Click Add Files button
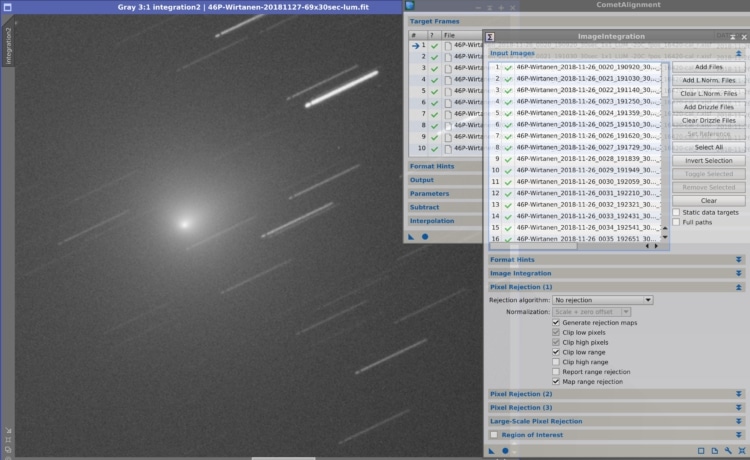750x460 pixels. pyautogui.click(x=708, y=67)
